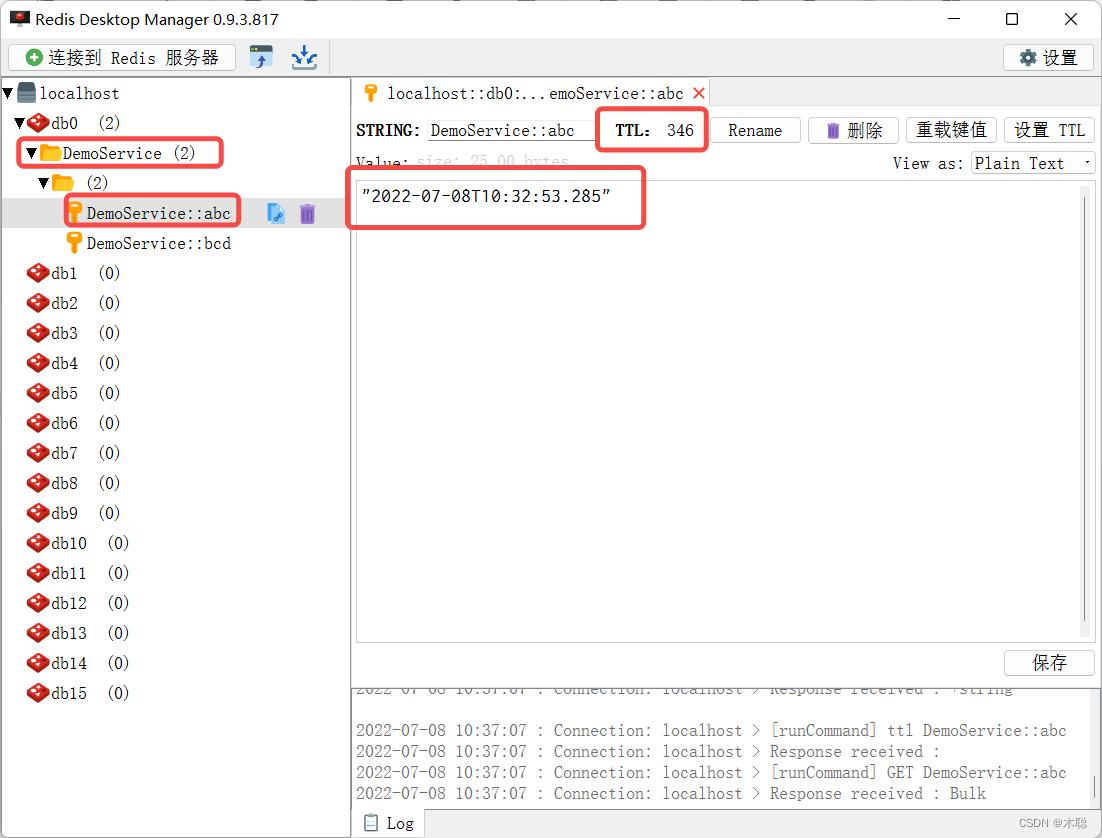The image size is (1102, 838).
Task: Select the db15 database icon
Action: 38,692
